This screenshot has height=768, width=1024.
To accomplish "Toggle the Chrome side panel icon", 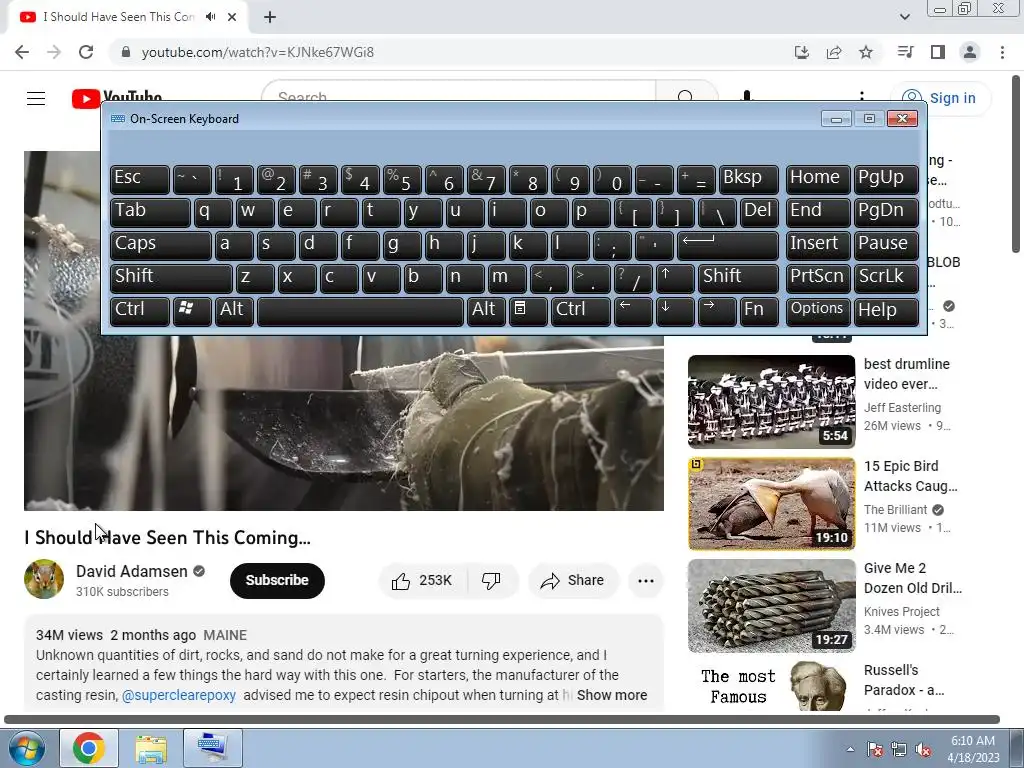I will point(938,52).
